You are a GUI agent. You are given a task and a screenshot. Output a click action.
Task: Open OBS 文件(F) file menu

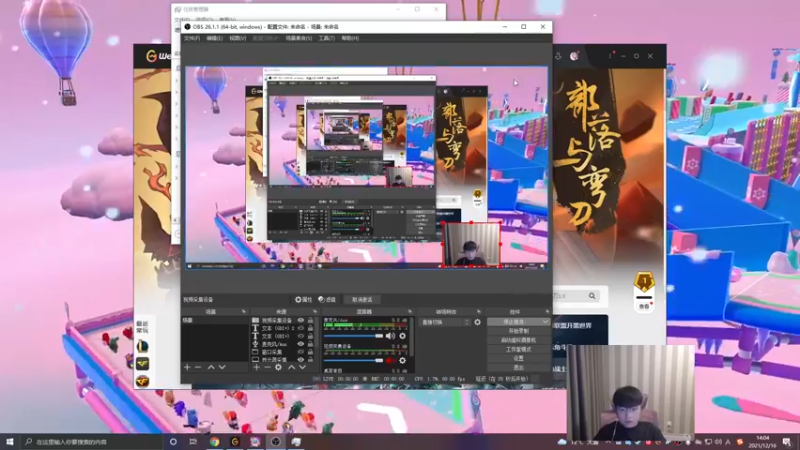click(x=192, y=38)
